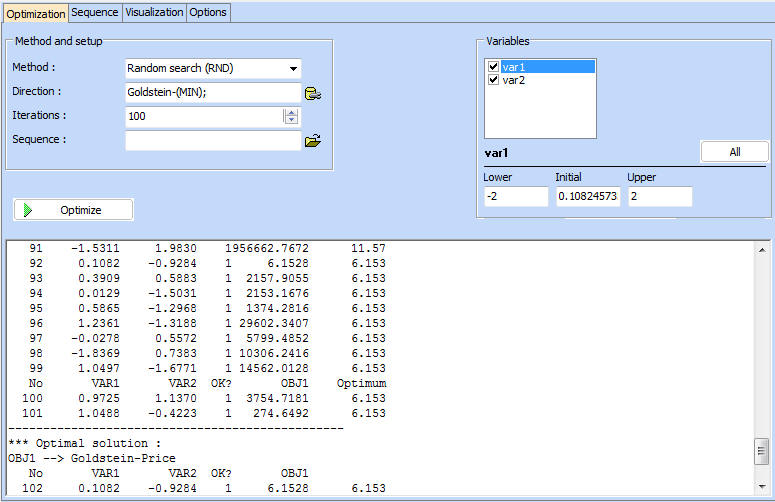
Task: Click the All variables button
Action: [x=734, y=152]
